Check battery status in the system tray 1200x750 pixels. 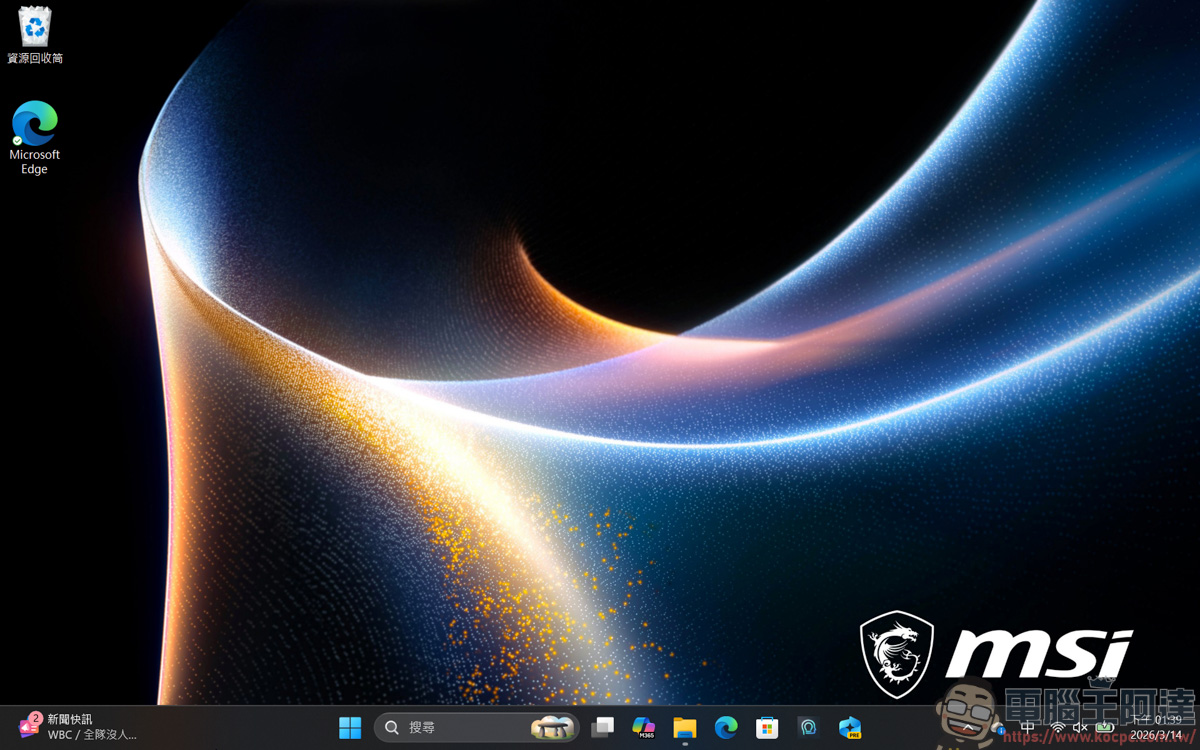pos(1103,727)
